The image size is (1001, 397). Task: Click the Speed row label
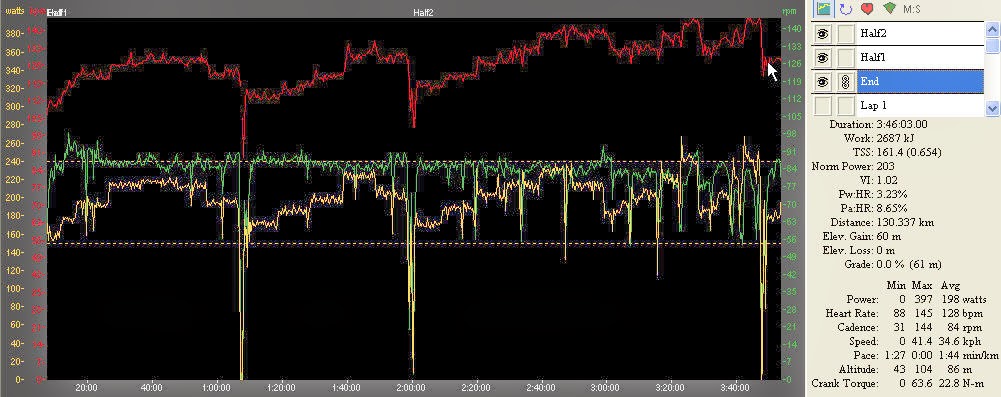[x=863, y=341]
